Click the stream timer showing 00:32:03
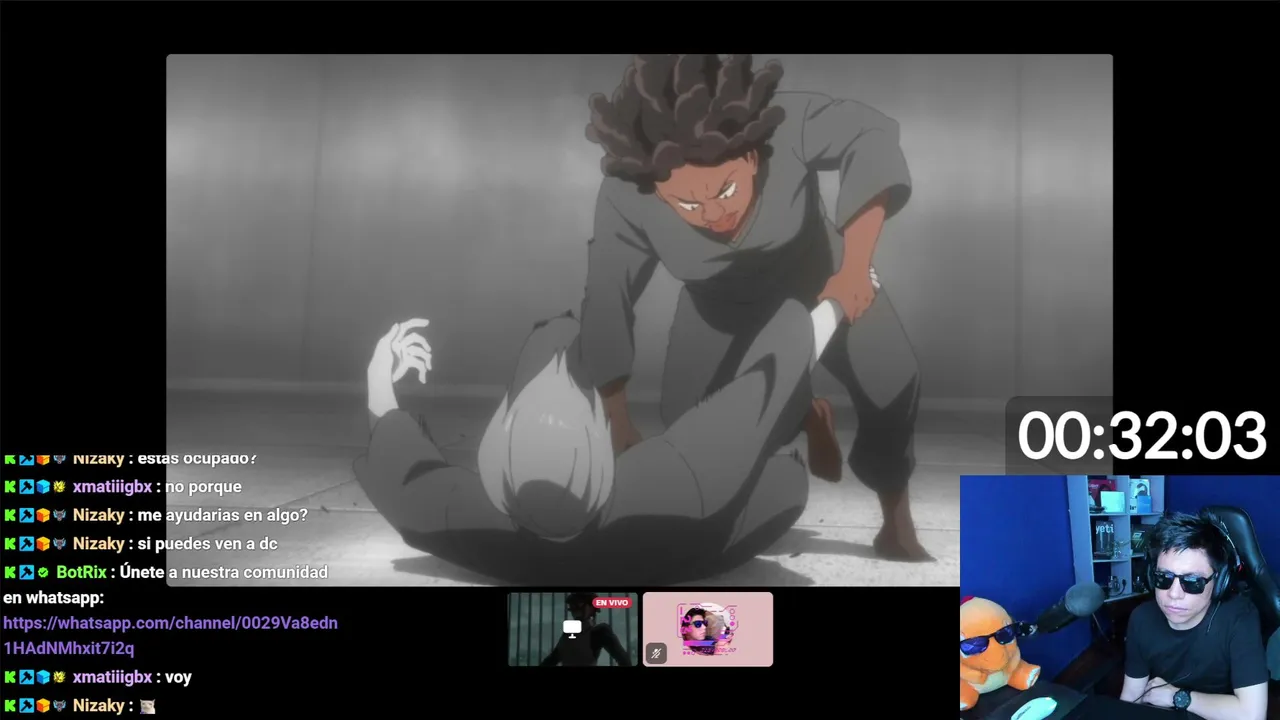 point(1142,437)
